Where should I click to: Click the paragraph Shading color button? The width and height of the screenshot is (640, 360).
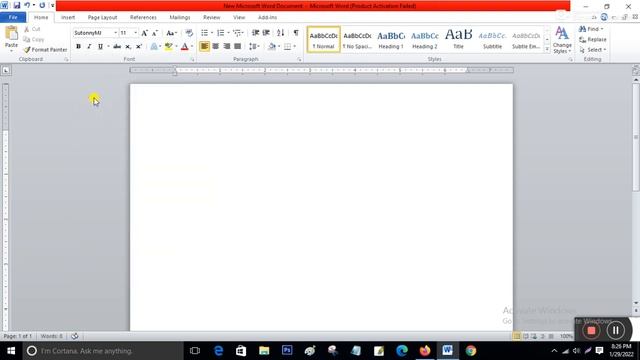click(272, 47)
